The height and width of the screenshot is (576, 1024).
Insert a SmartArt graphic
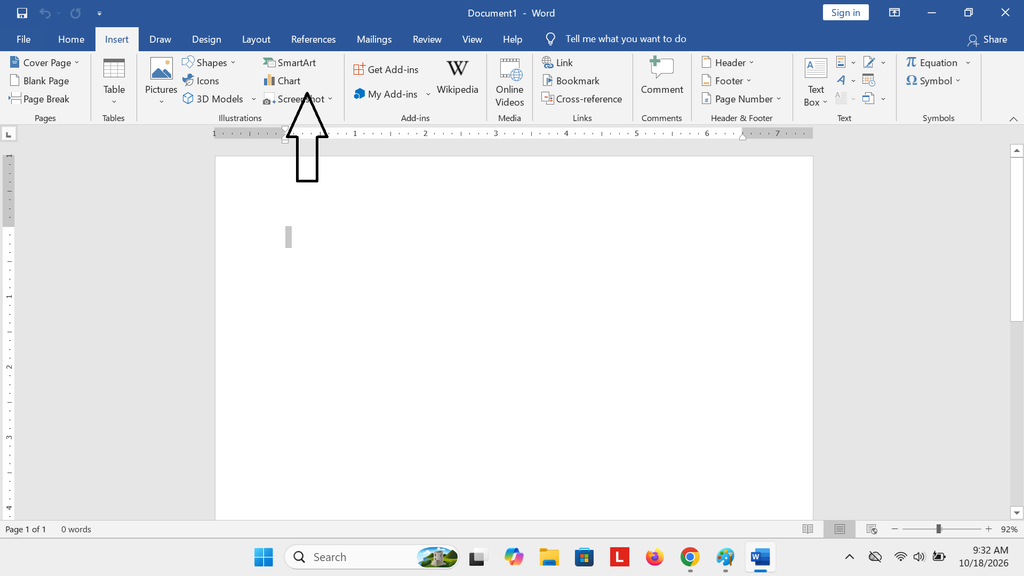point(289,63)
